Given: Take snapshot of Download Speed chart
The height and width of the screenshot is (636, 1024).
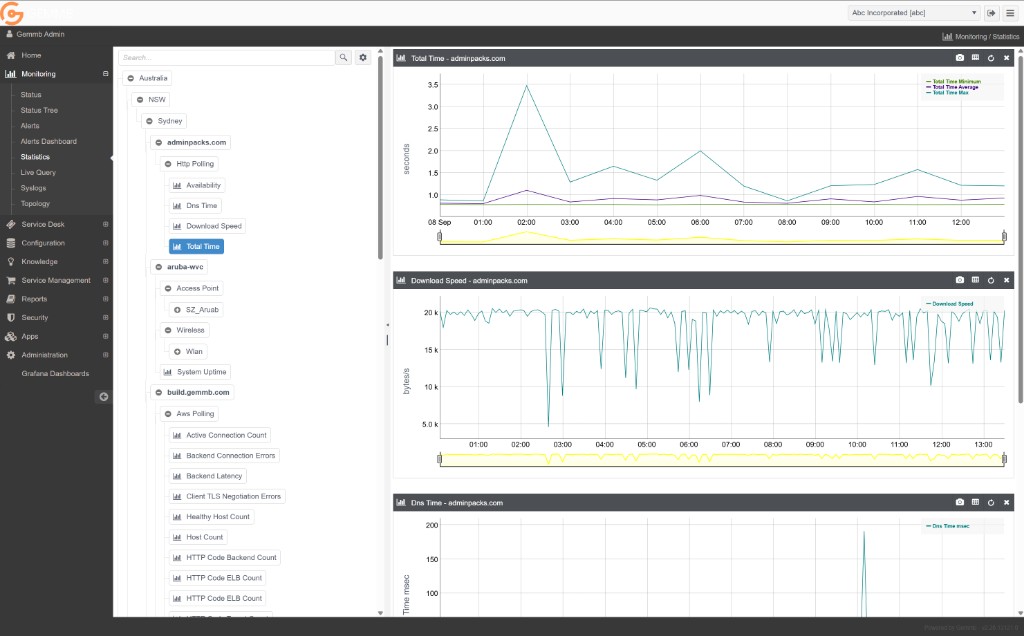Looking at the screenshot, I should 959,280.
